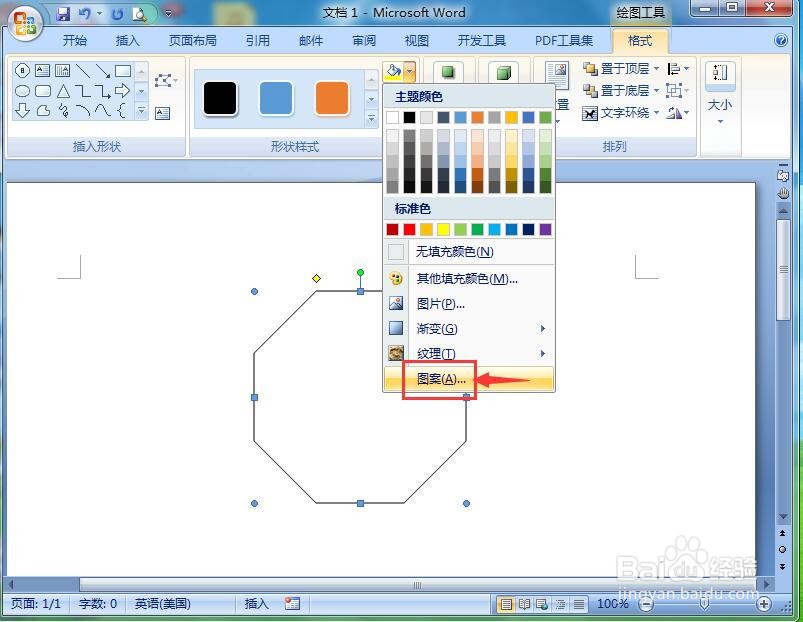Click the 文字环绕 text wrapping icon
Viewport: 803px width, 622px height.
pos(591,113)
